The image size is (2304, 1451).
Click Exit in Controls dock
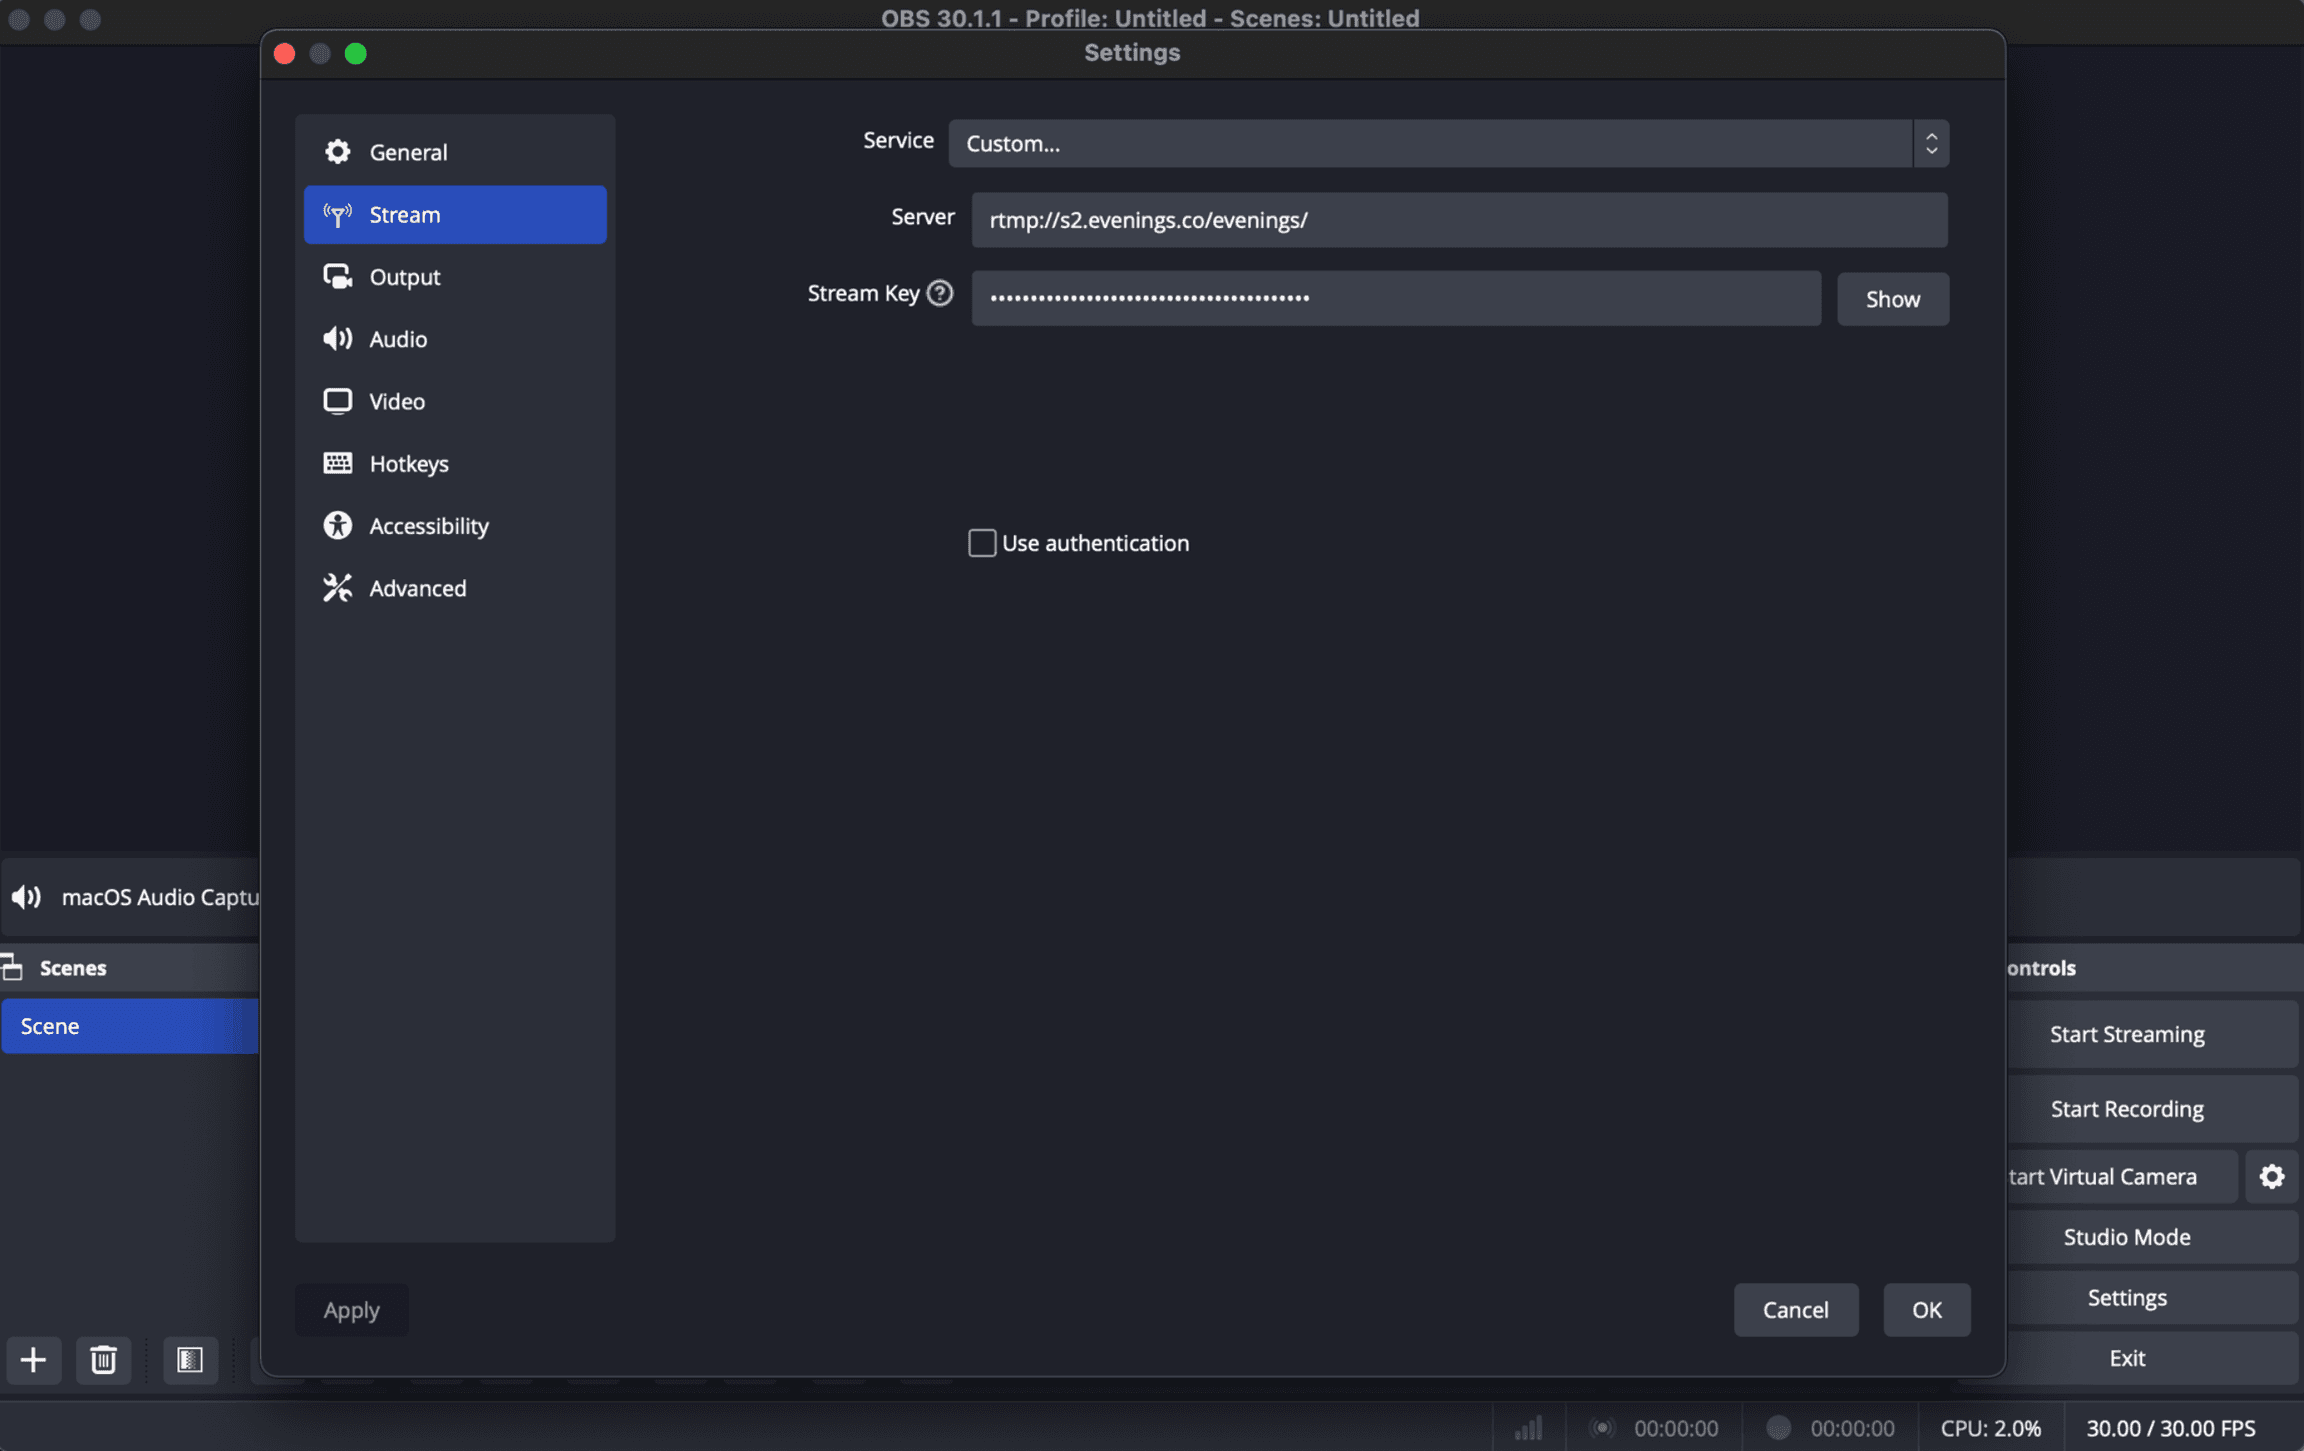[x=2152, y=1358]
